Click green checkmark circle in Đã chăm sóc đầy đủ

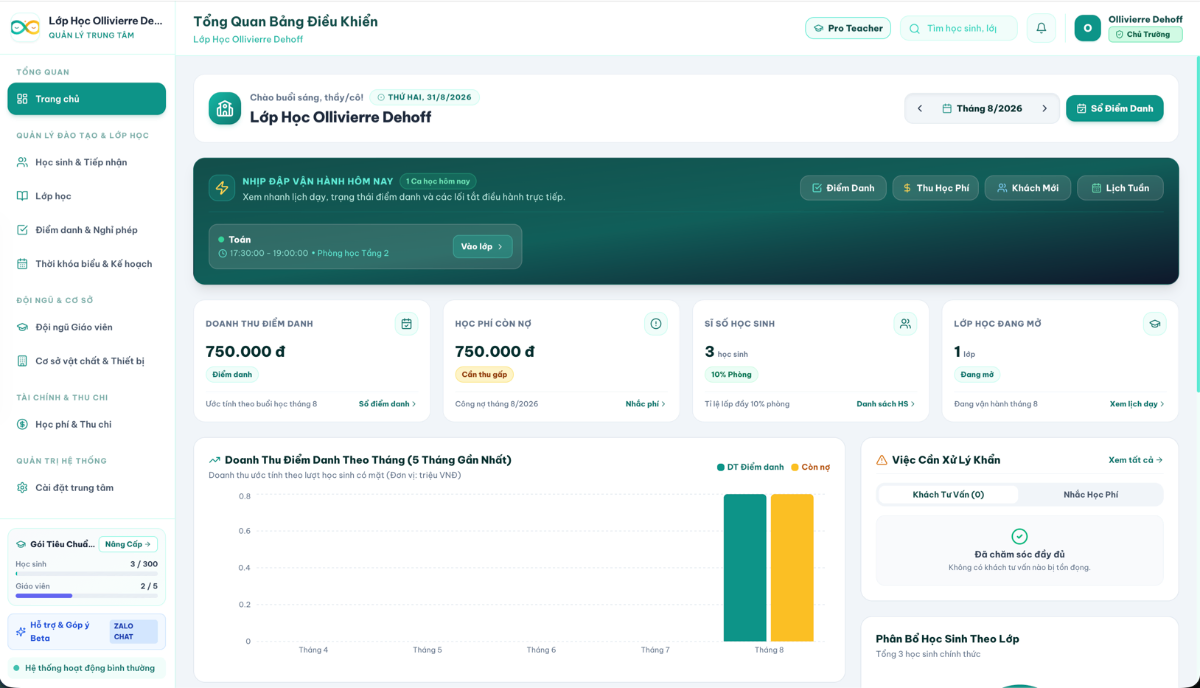click(x=1019, y=536)
